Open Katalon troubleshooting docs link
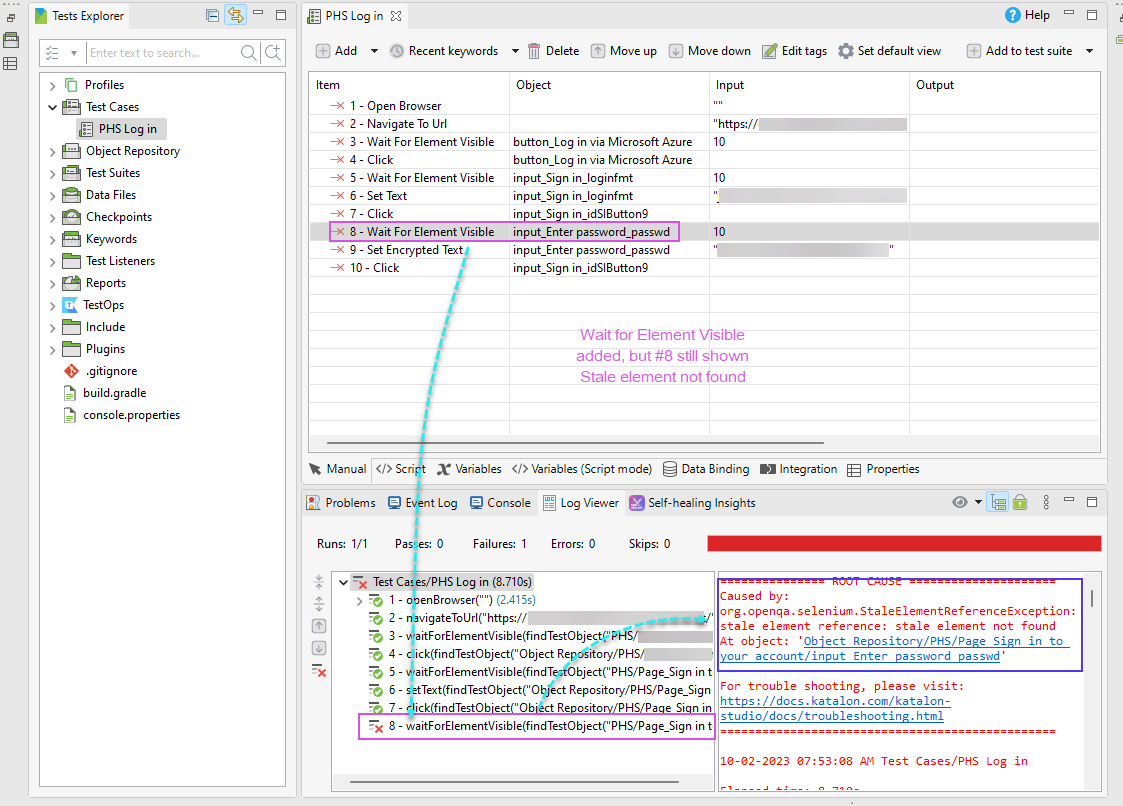1123x806 pixels. tap(835, 709)
